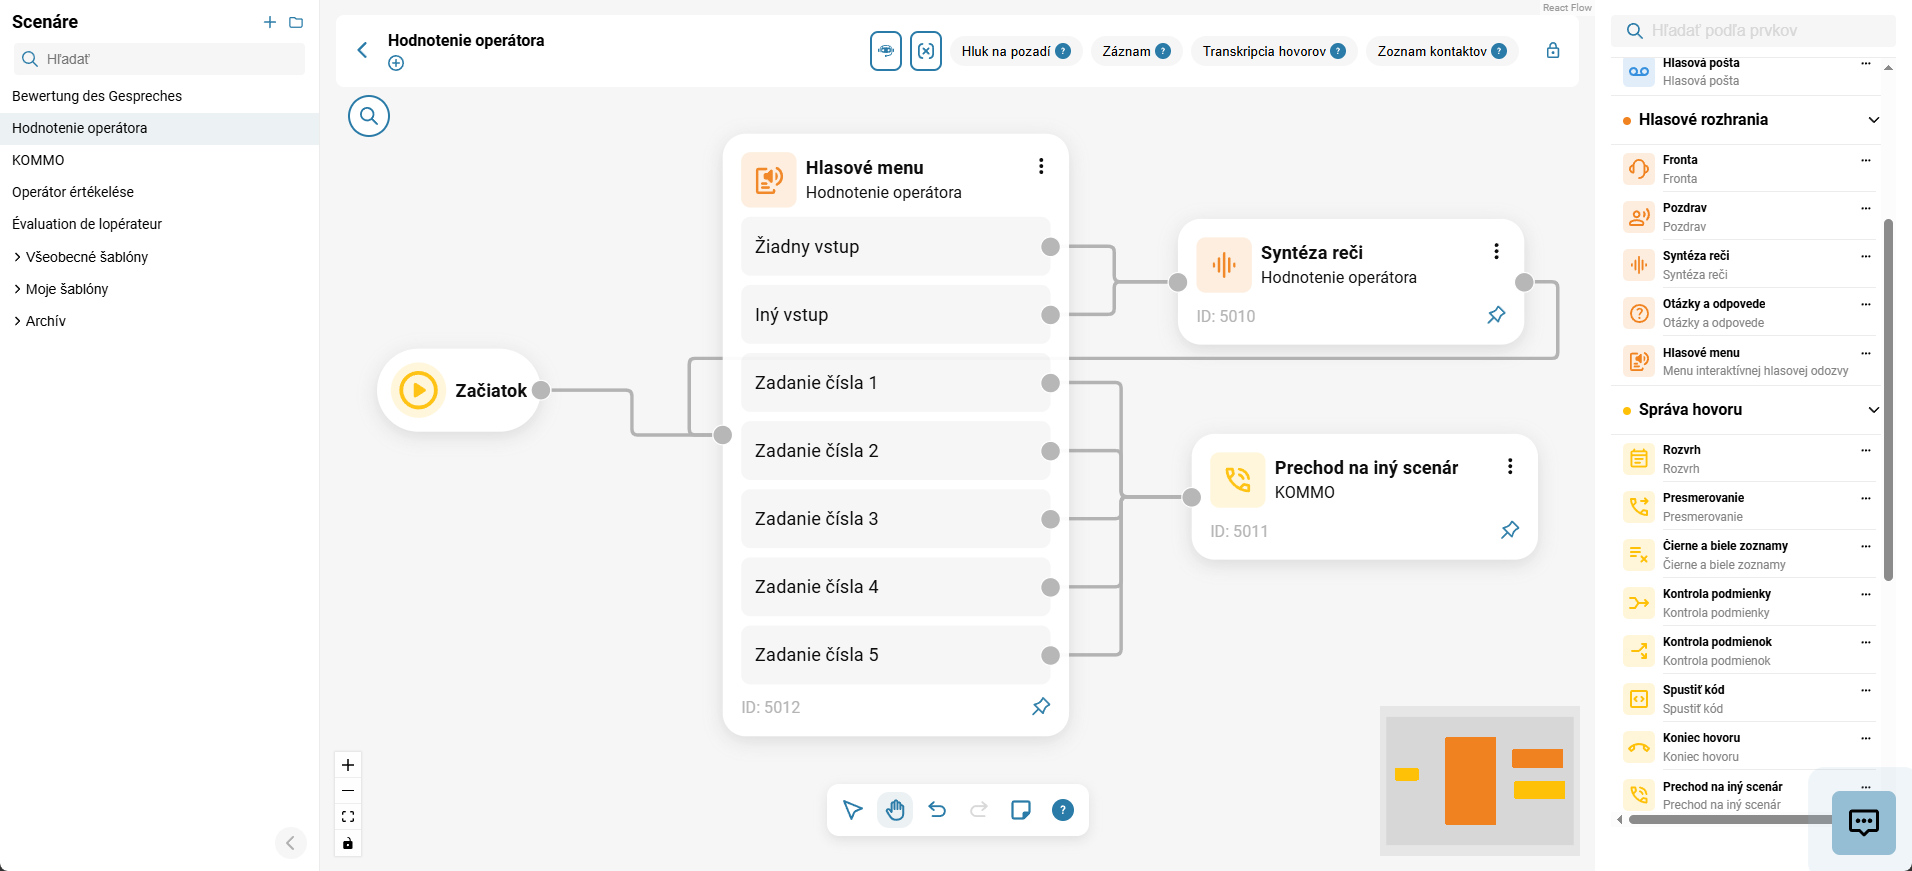The image size is (1912, 871).
Task: Open the chat support widget
Action: click(1864, 823)
